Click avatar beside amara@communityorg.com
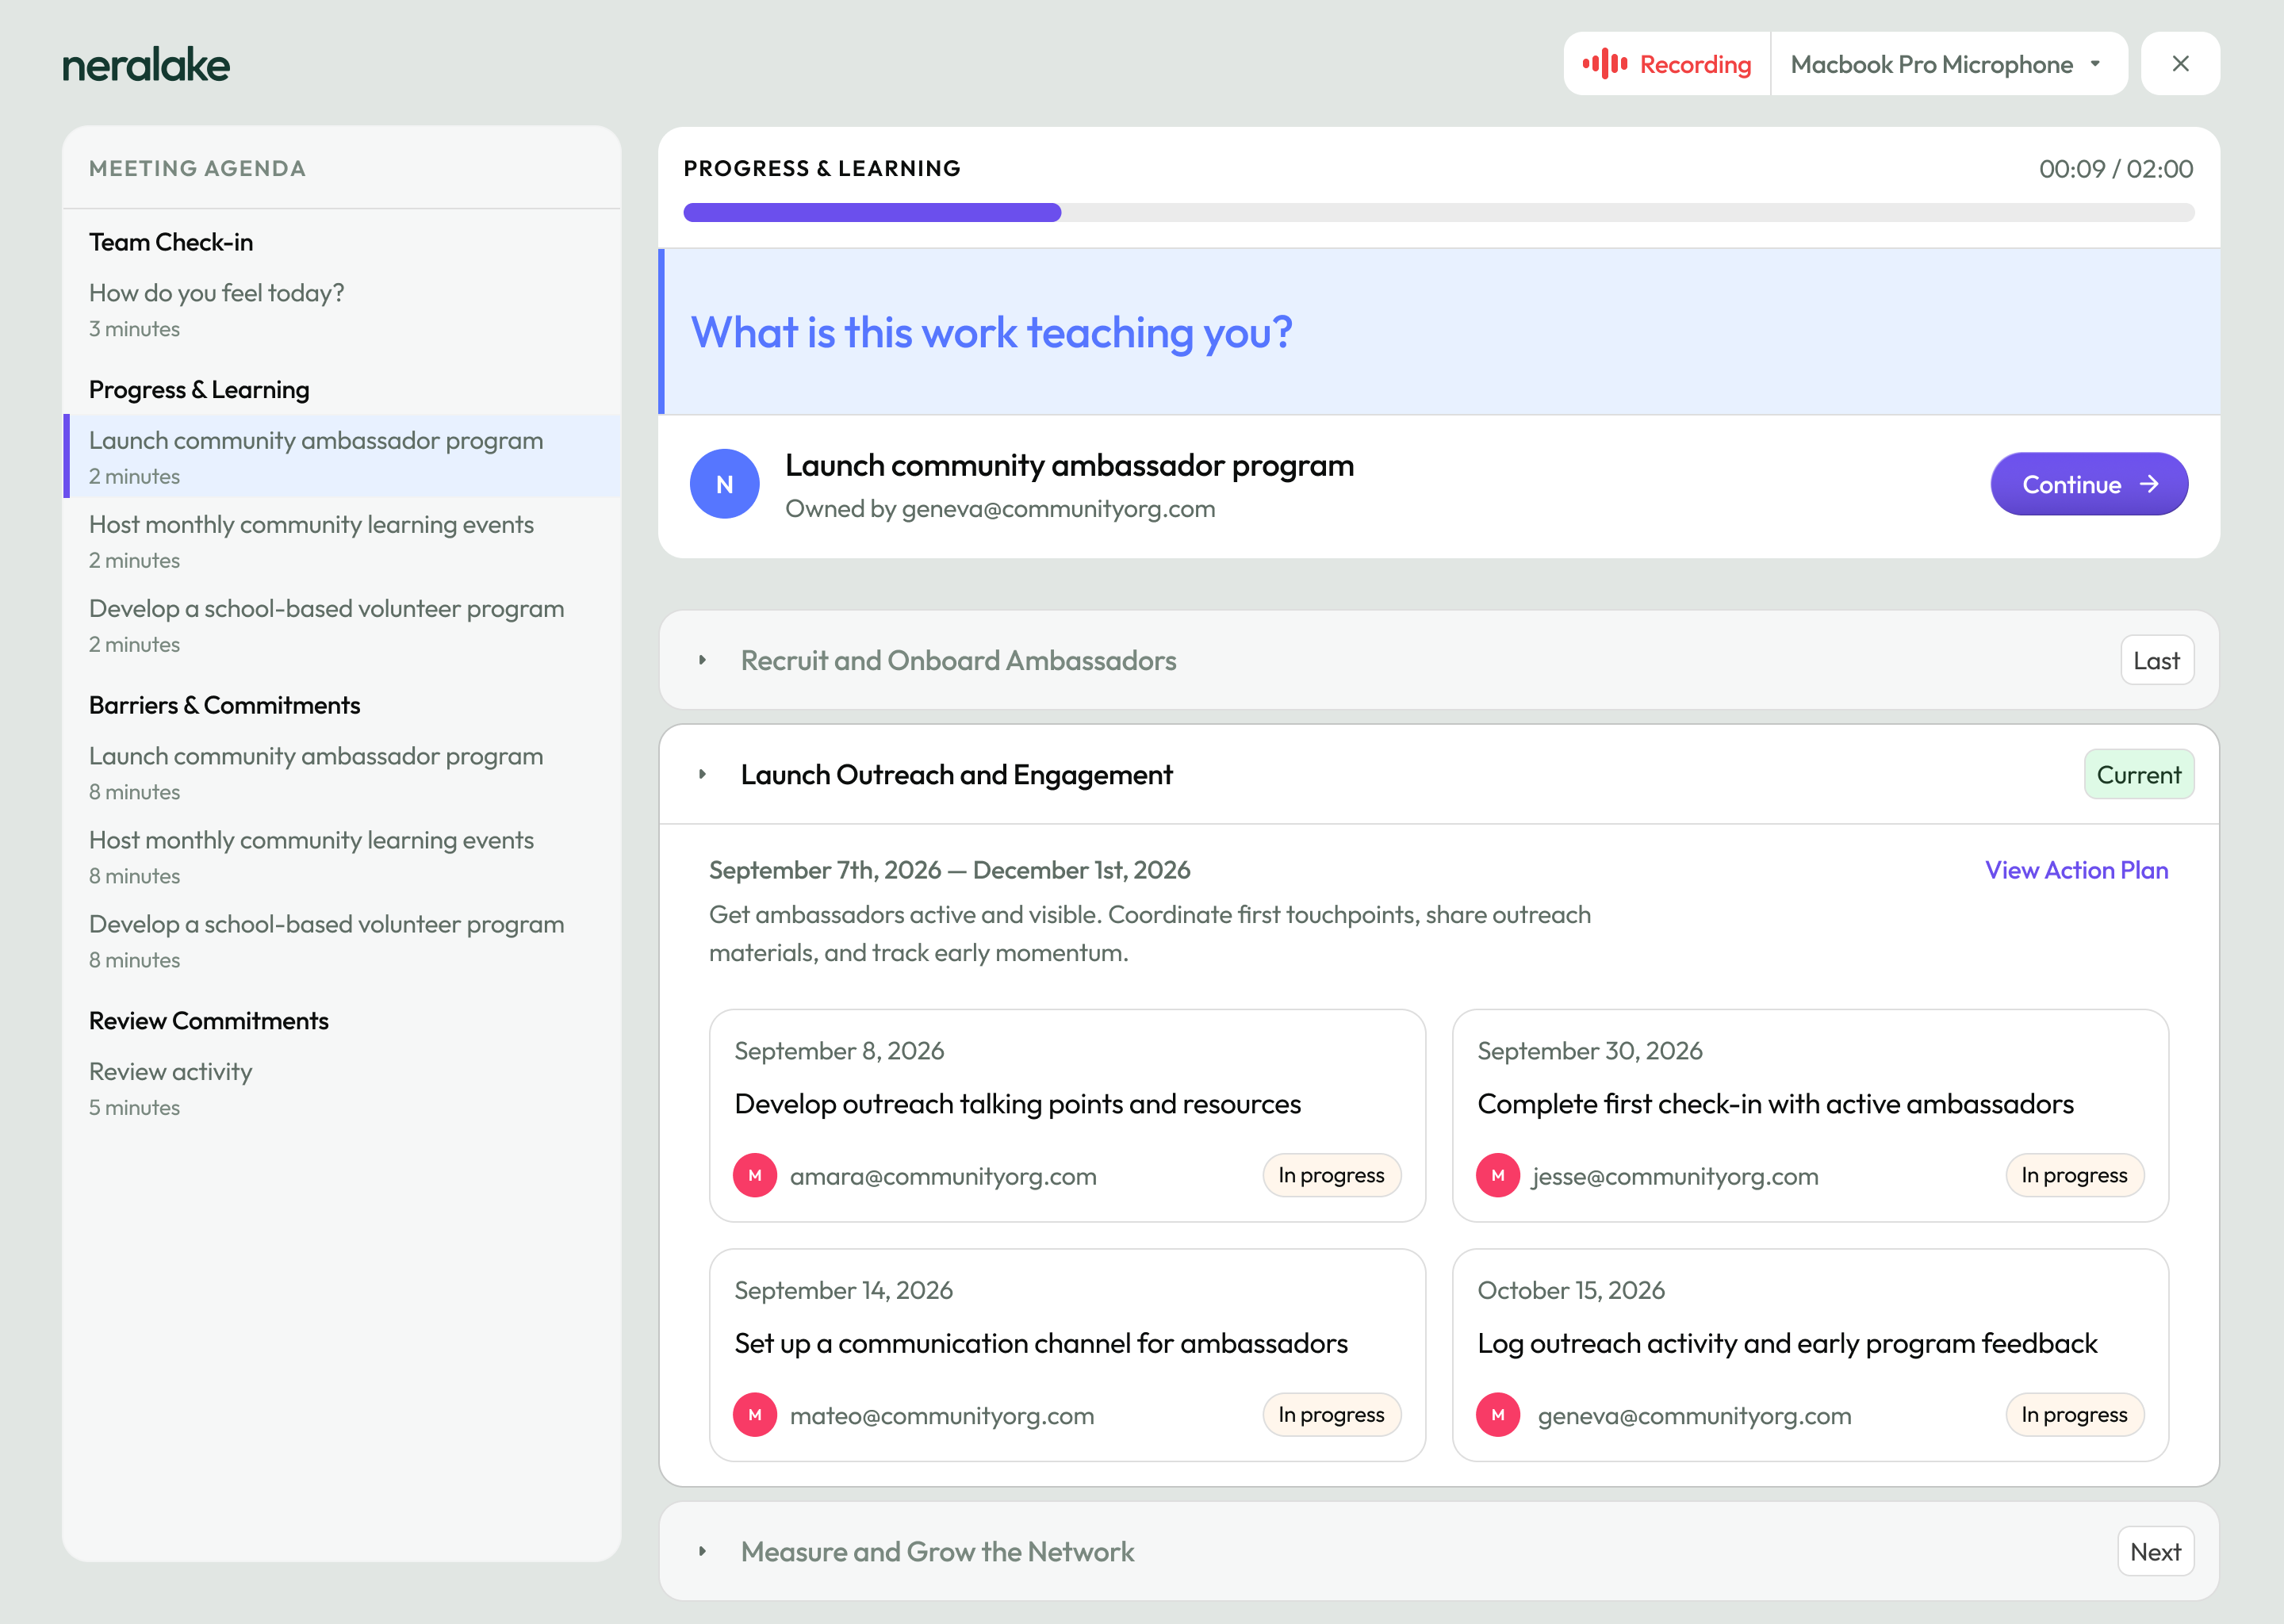This screenshot has width=2284, height=1624. (x=755, y=1175)
